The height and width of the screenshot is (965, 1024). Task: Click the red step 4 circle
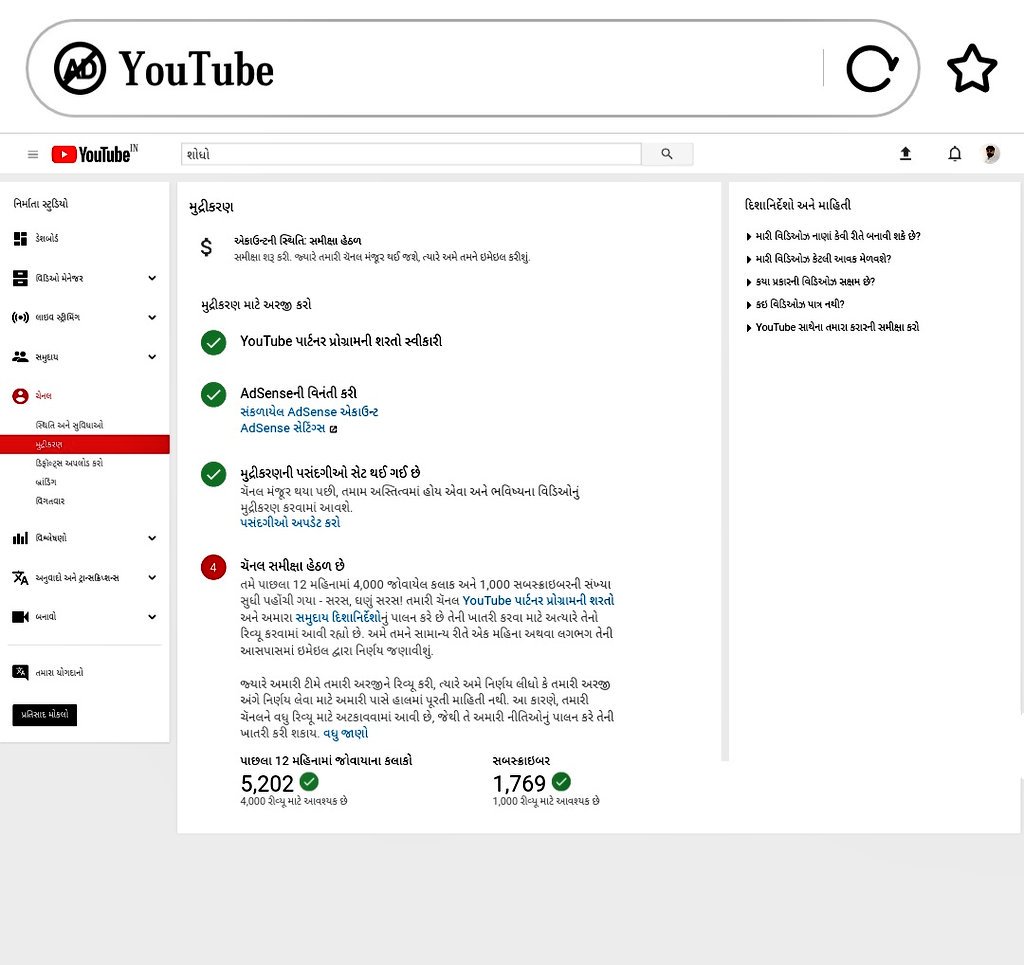pos(213,567)
